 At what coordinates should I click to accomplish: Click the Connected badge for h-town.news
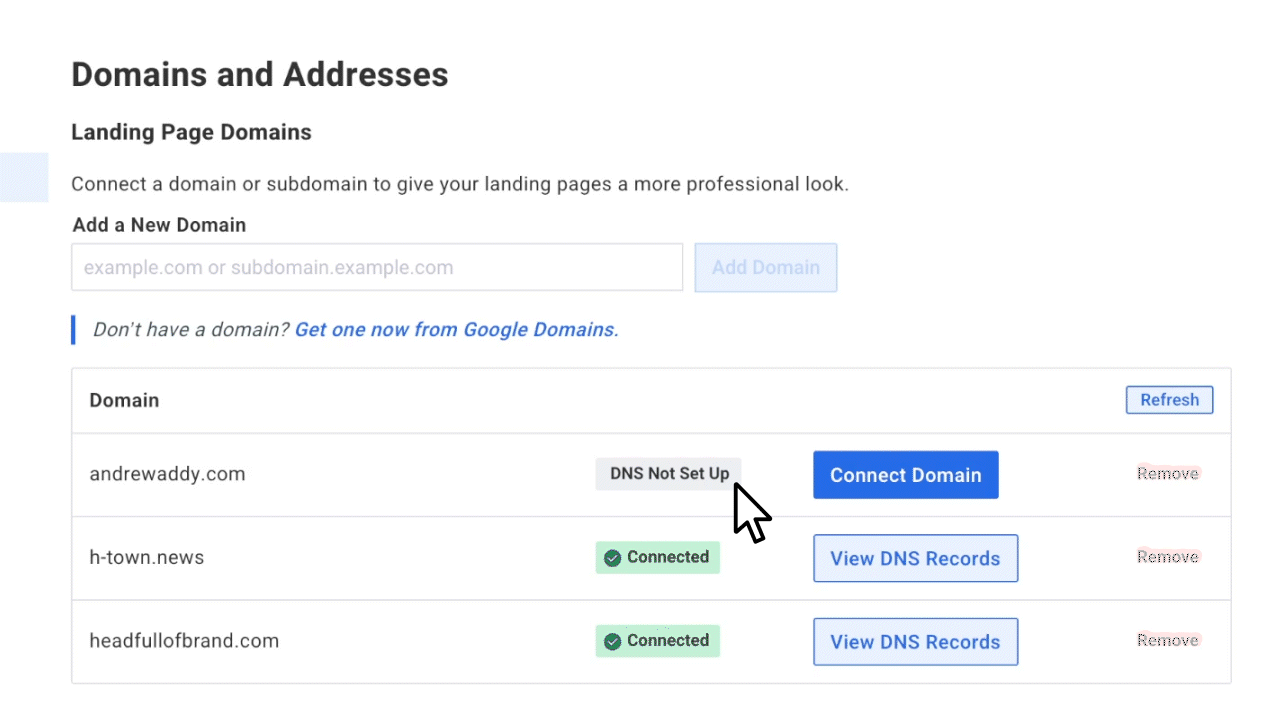point(657,558)
